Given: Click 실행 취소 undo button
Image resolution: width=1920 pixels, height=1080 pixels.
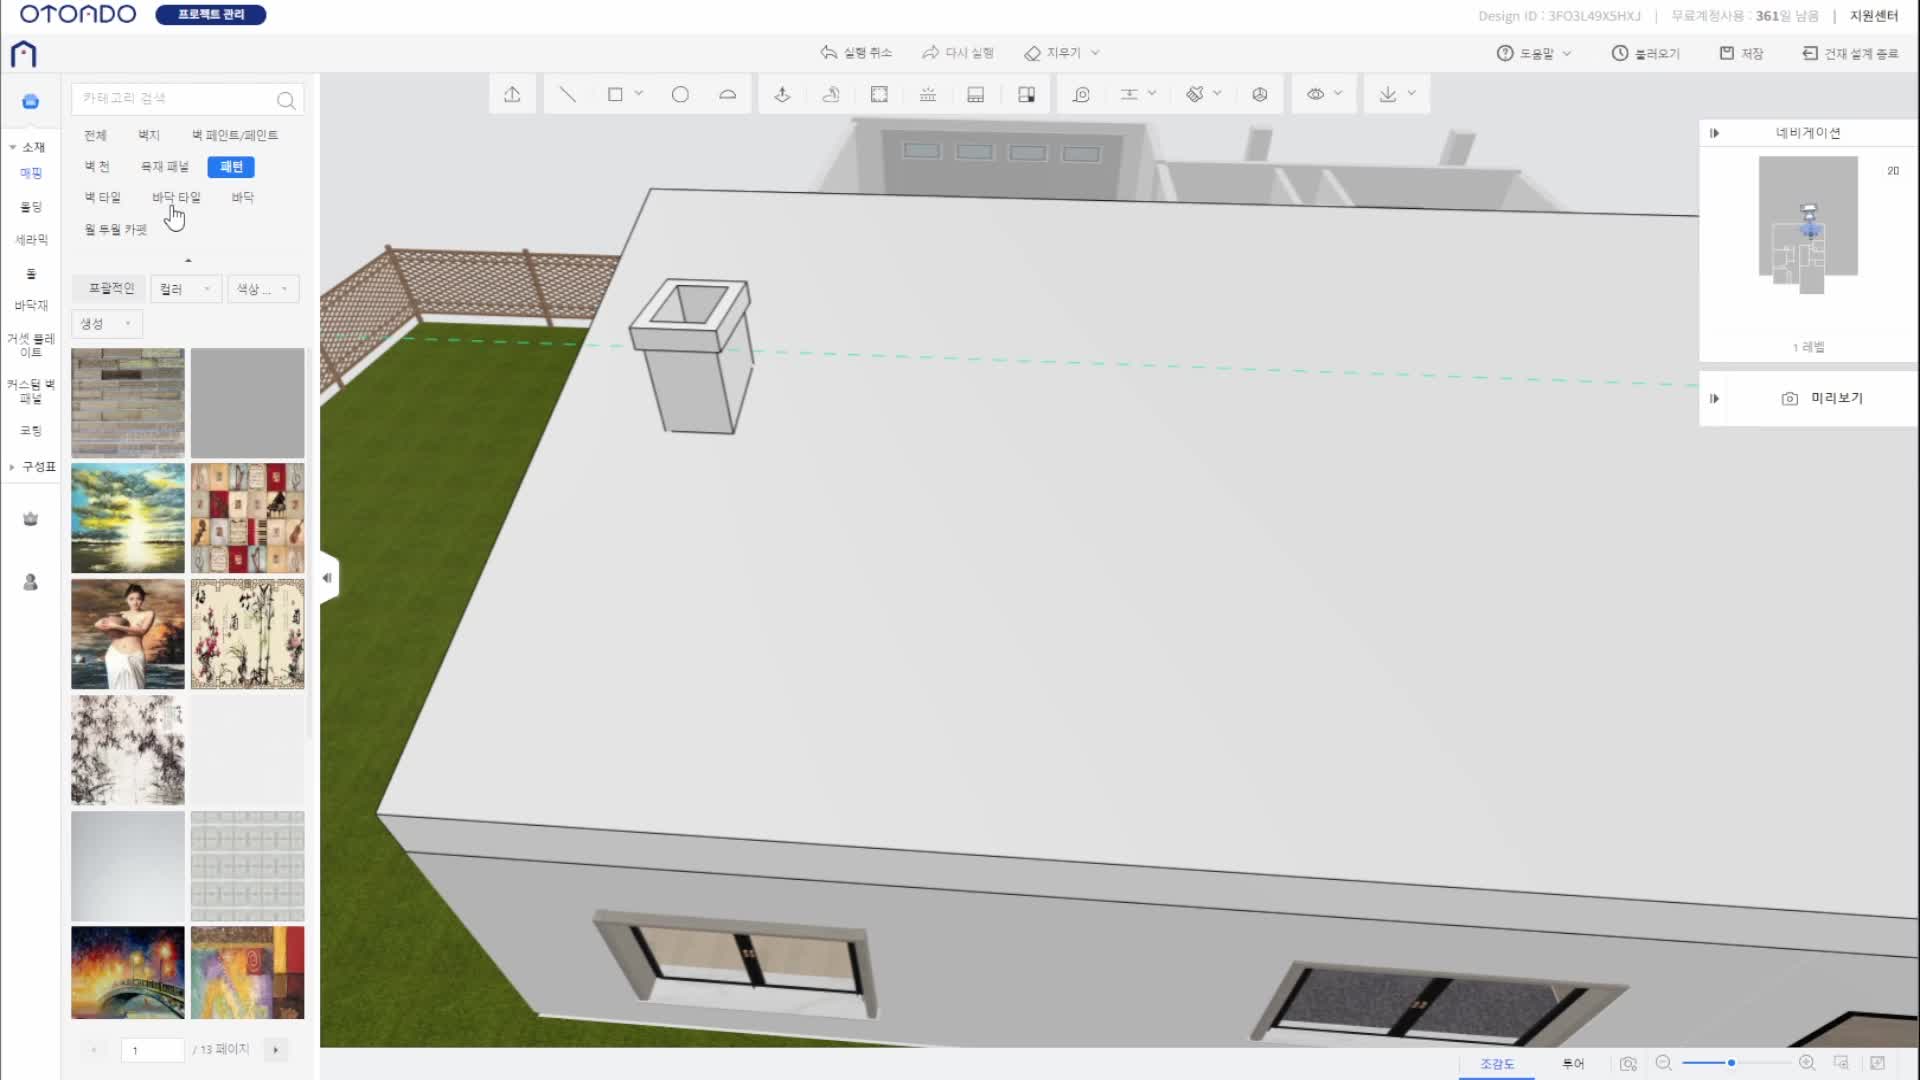Looking at the screenshot, I should 856,53.
